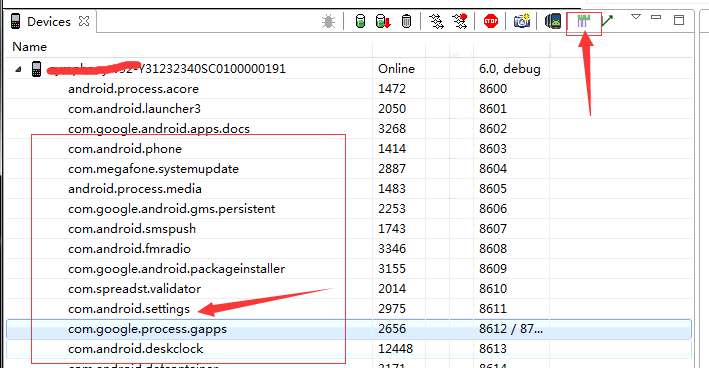Open the Devices view menu triangle
This screenshot has width=709, height=368.
[636, 17]
